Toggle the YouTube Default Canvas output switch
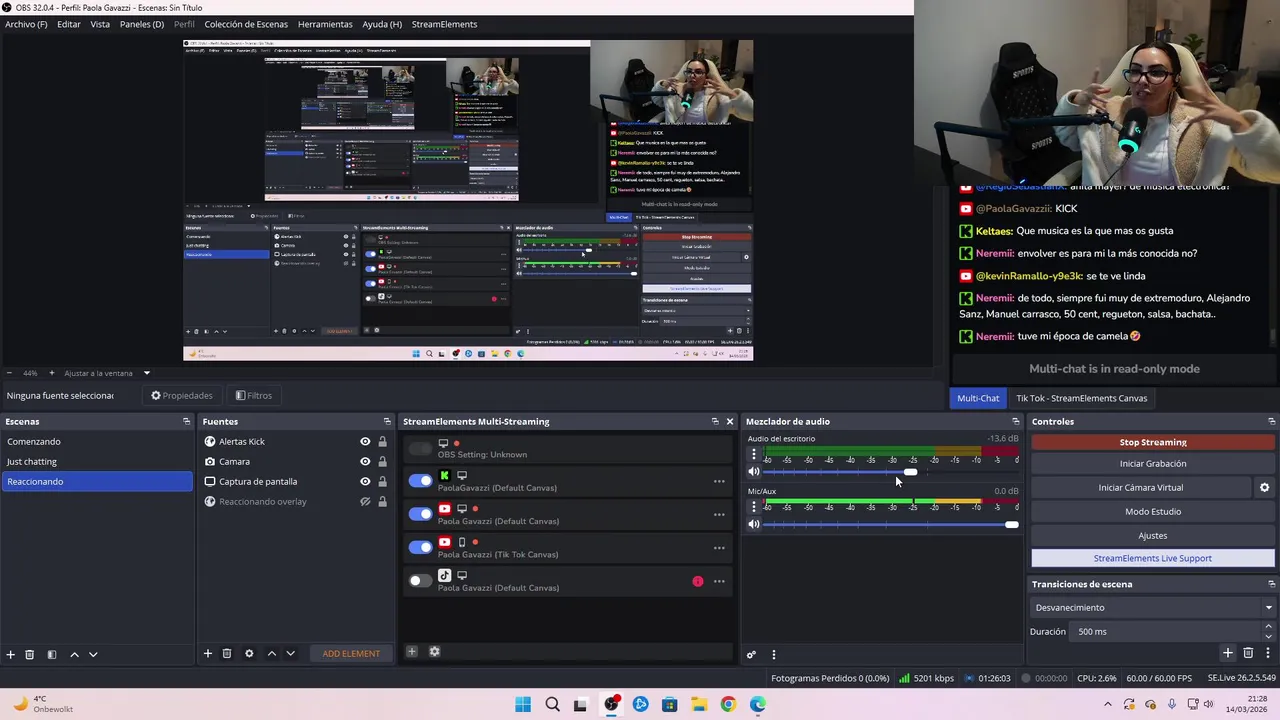The height and width of the screenshot is (720, 1280). [x=420, y=514]
